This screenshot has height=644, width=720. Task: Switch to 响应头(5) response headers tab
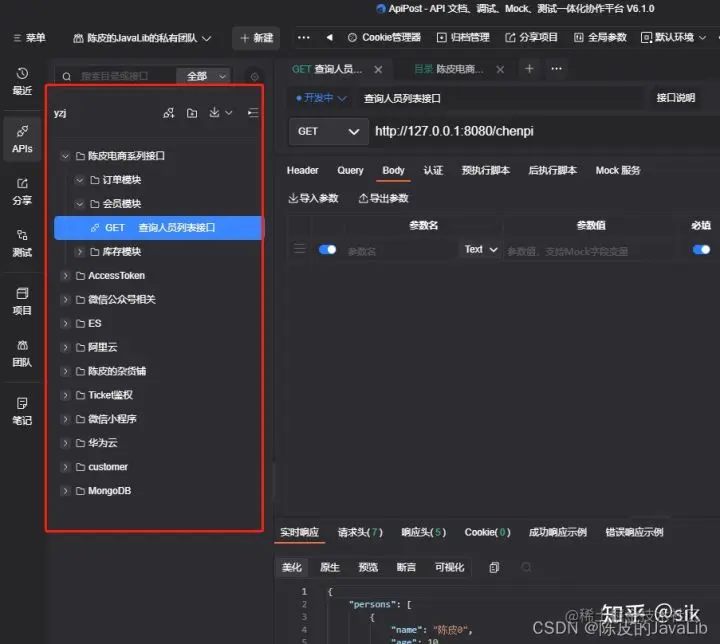coord(423,532)
